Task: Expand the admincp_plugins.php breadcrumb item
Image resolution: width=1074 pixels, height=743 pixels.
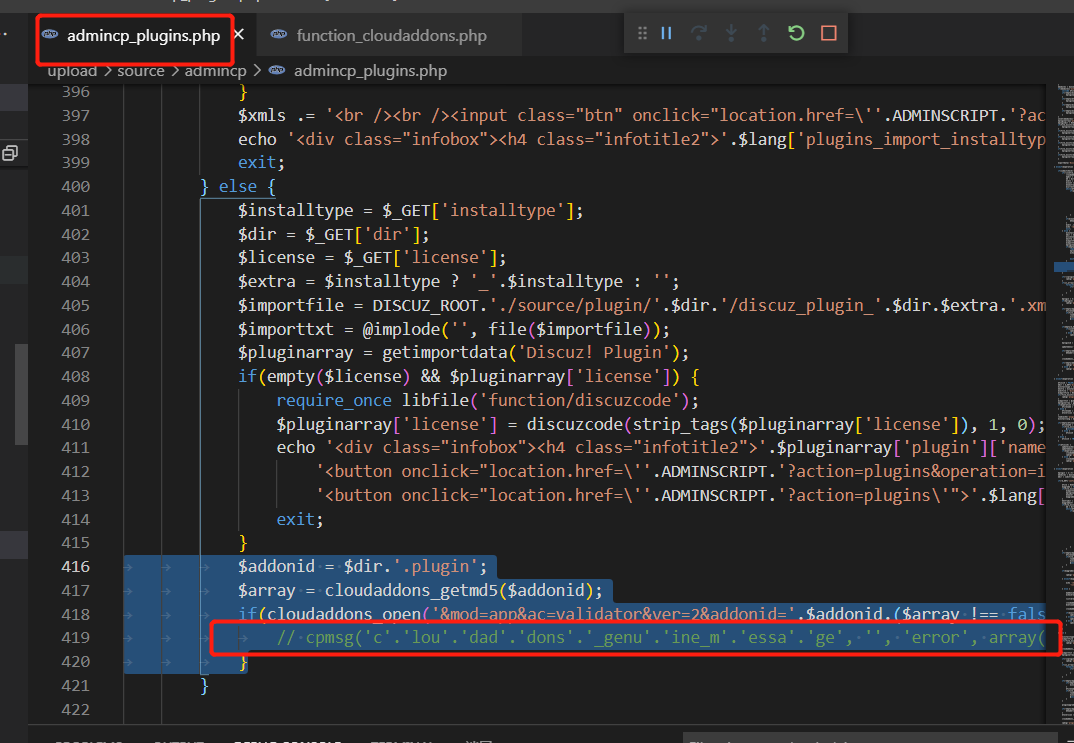Action: 370,71
